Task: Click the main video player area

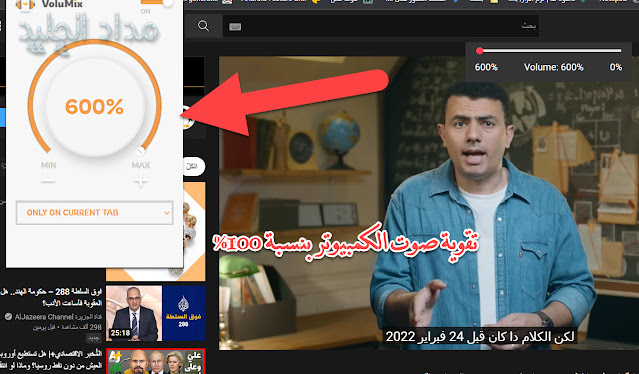Action: (x=429, y=203)
